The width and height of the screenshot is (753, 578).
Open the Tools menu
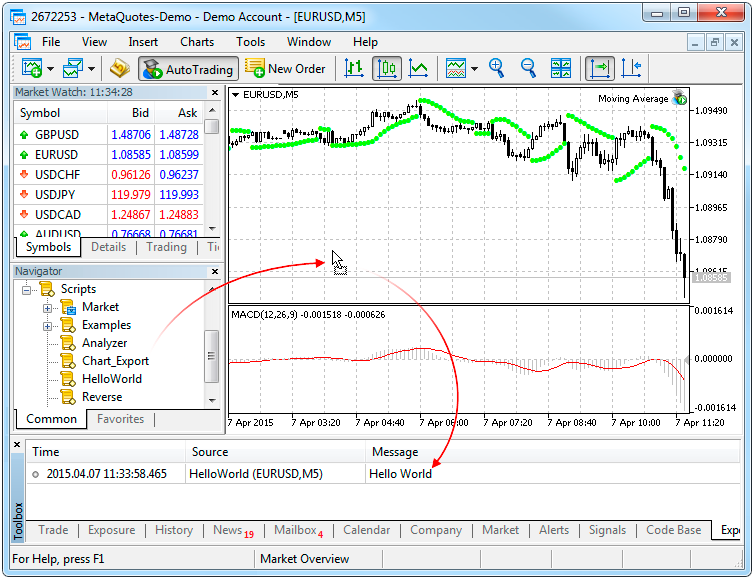250,42
